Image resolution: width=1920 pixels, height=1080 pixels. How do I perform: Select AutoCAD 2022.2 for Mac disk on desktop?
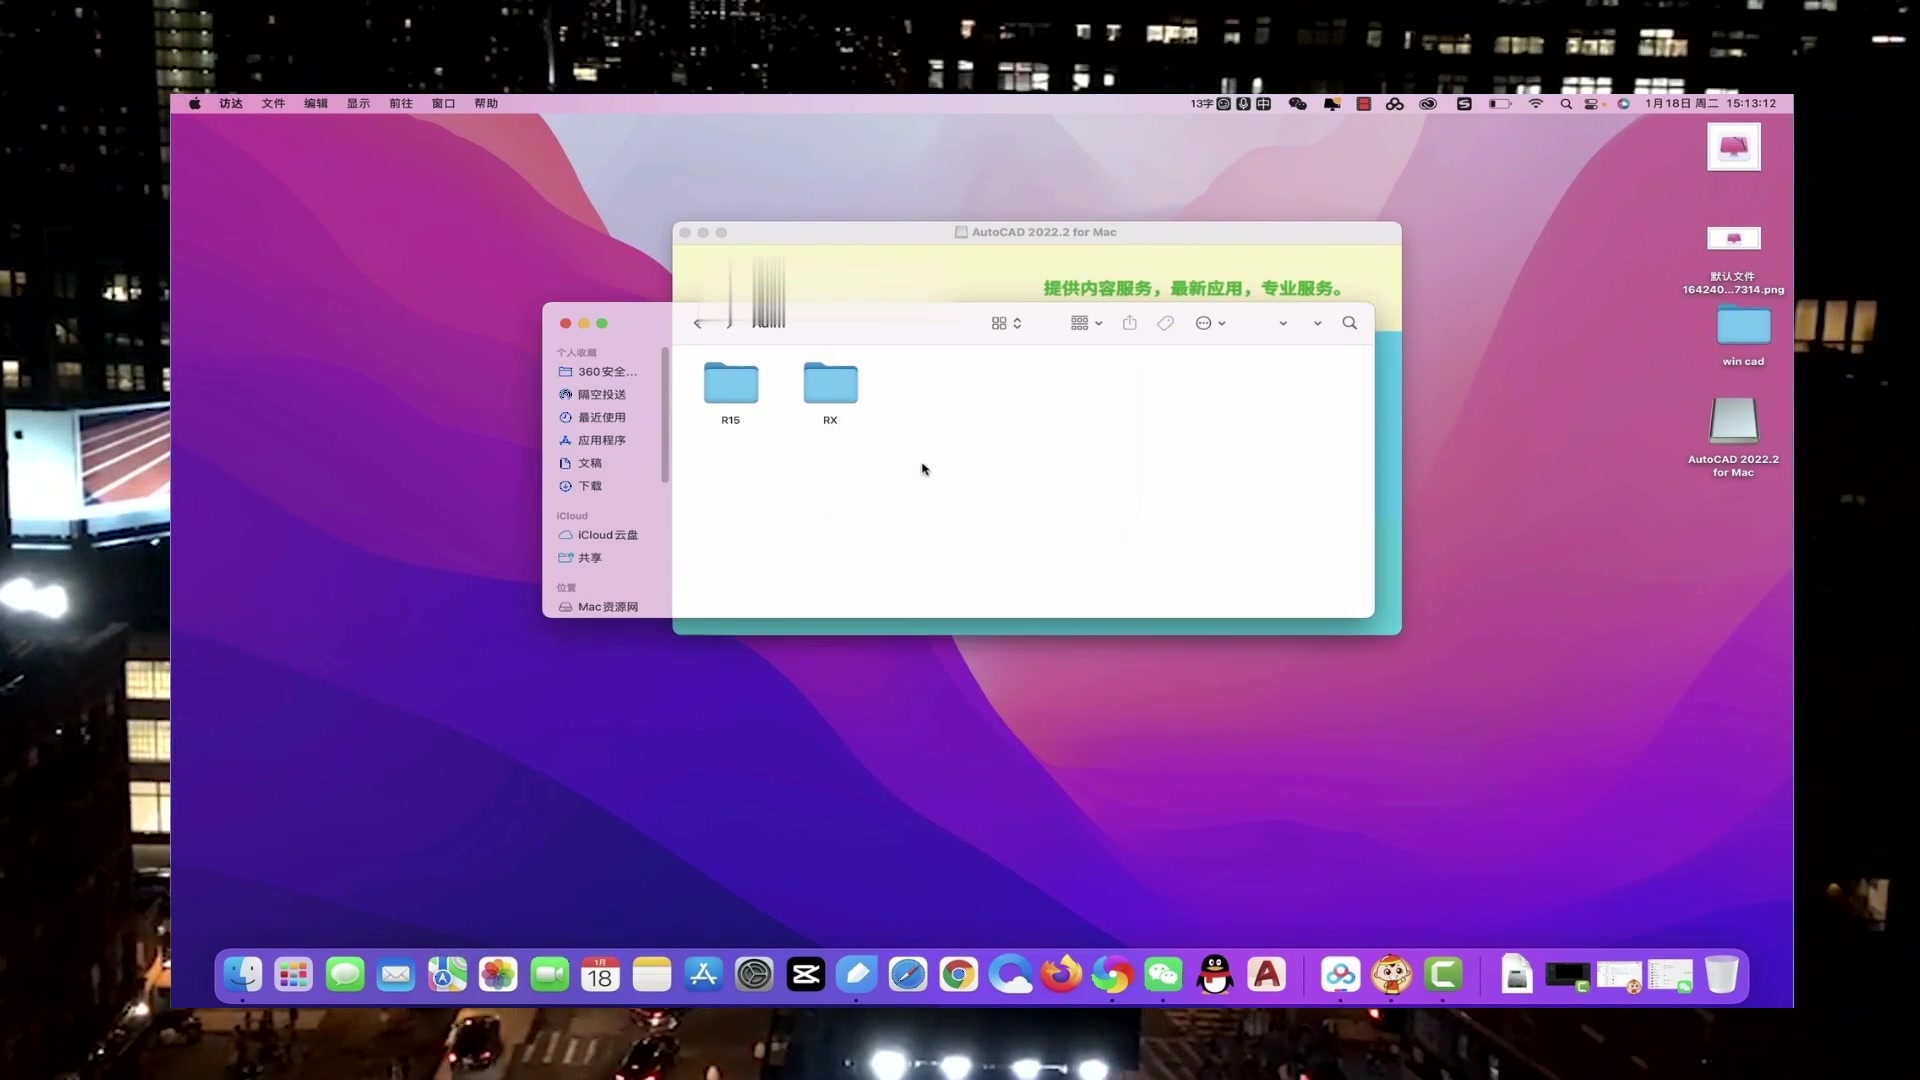tap(1733, 437)
